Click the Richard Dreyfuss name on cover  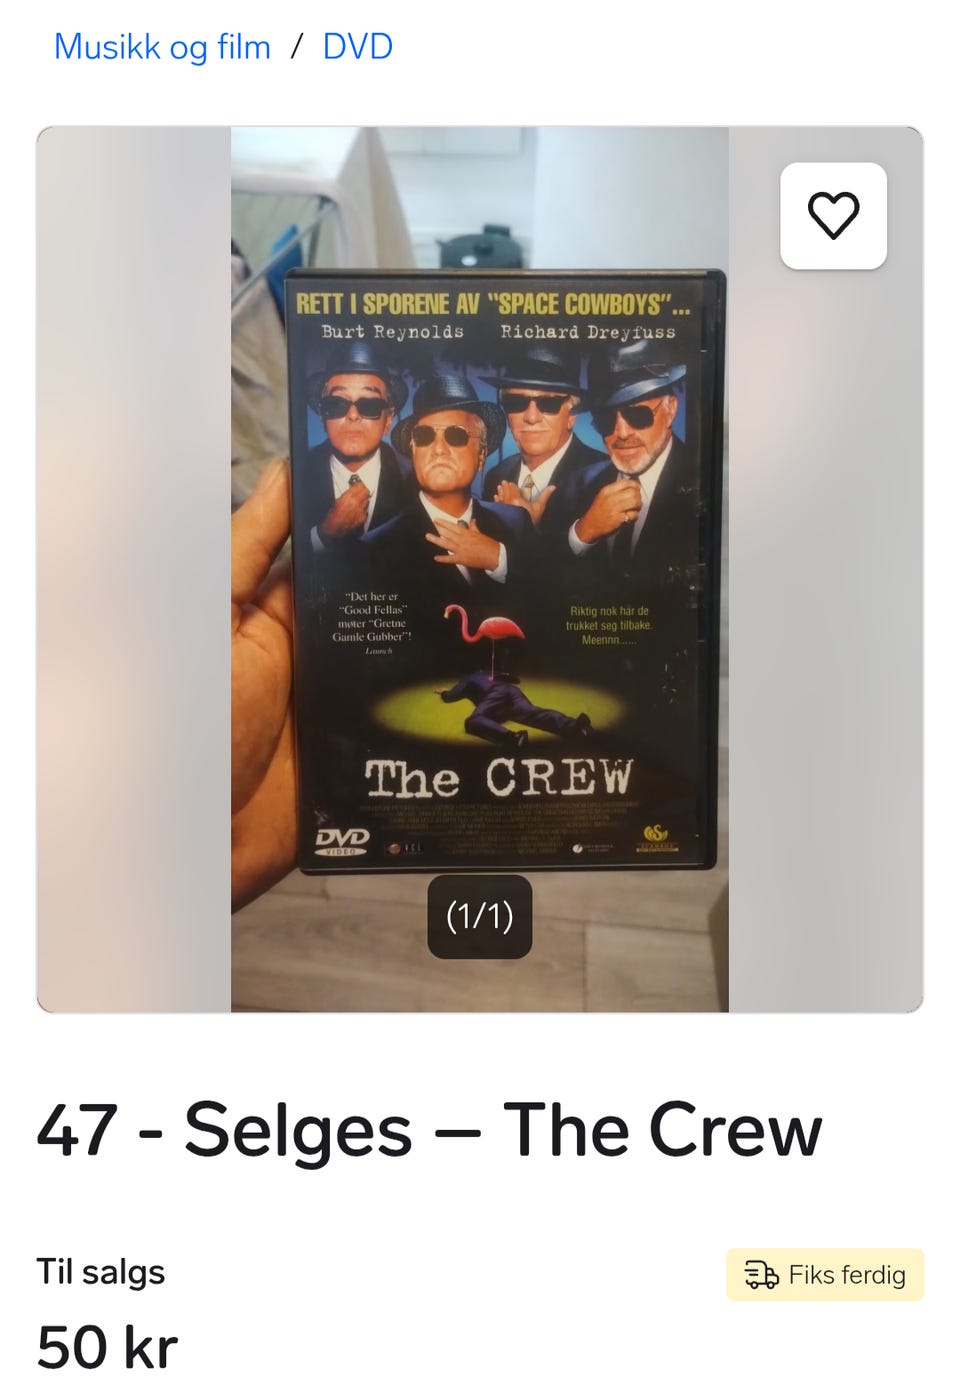point(588,331)
